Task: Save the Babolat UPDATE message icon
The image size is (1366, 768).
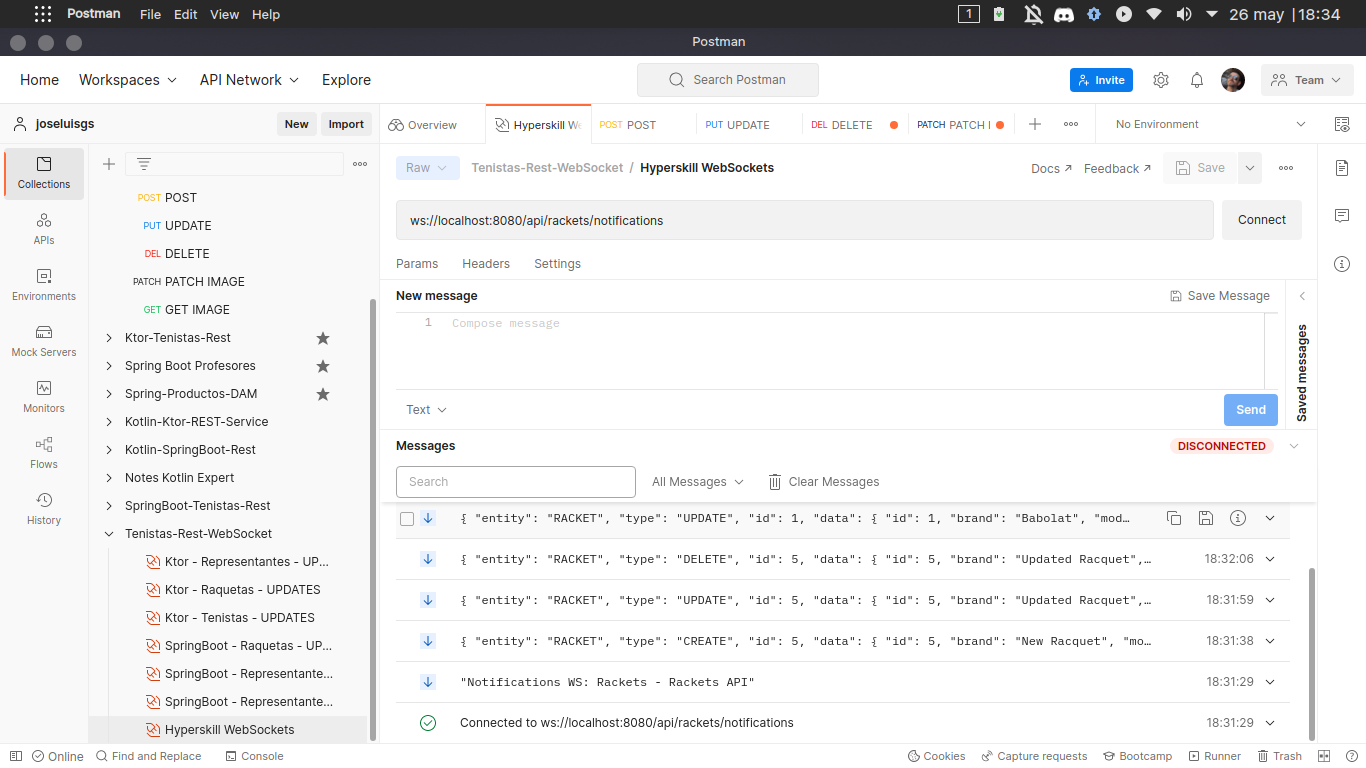Action: pos(1206,518)
